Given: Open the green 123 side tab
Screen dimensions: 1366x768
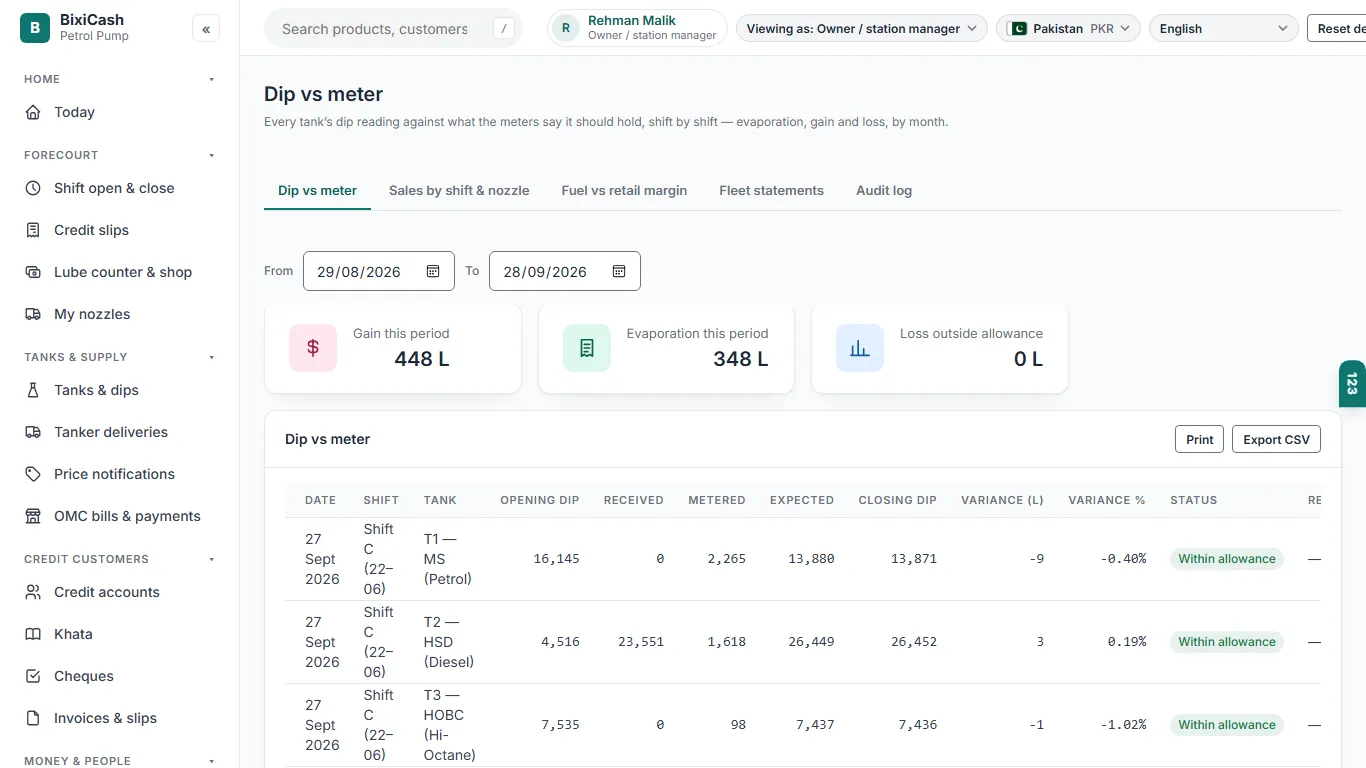Looking at the screenshot, I should point(1352,384).
